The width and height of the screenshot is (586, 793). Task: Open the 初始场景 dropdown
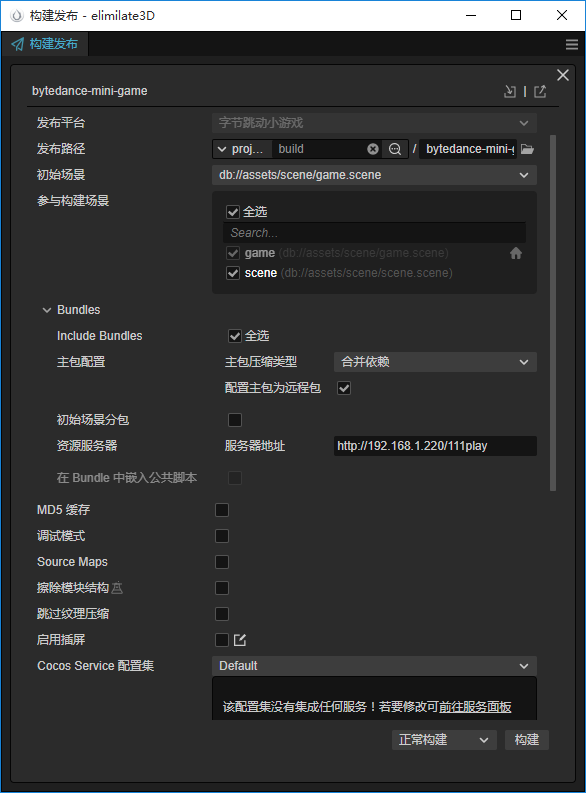[x=374, y=175]
